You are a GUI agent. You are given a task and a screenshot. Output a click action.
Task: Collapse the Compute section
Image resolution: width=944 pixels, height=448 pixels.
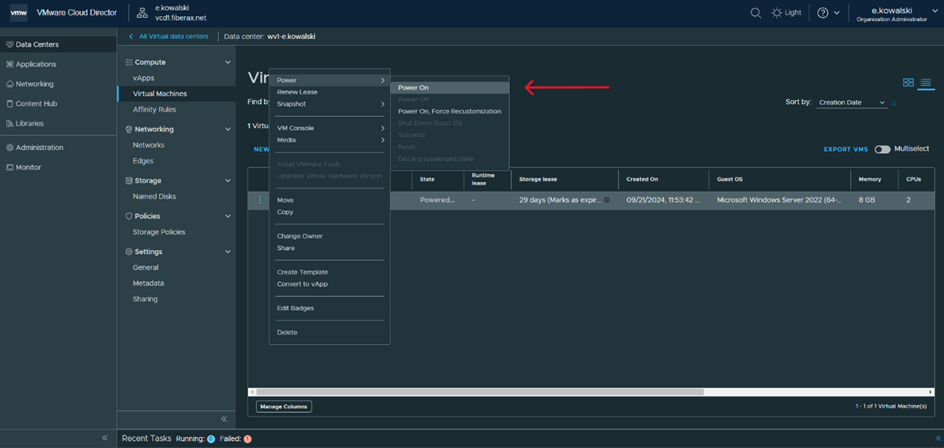pos(228,62)
